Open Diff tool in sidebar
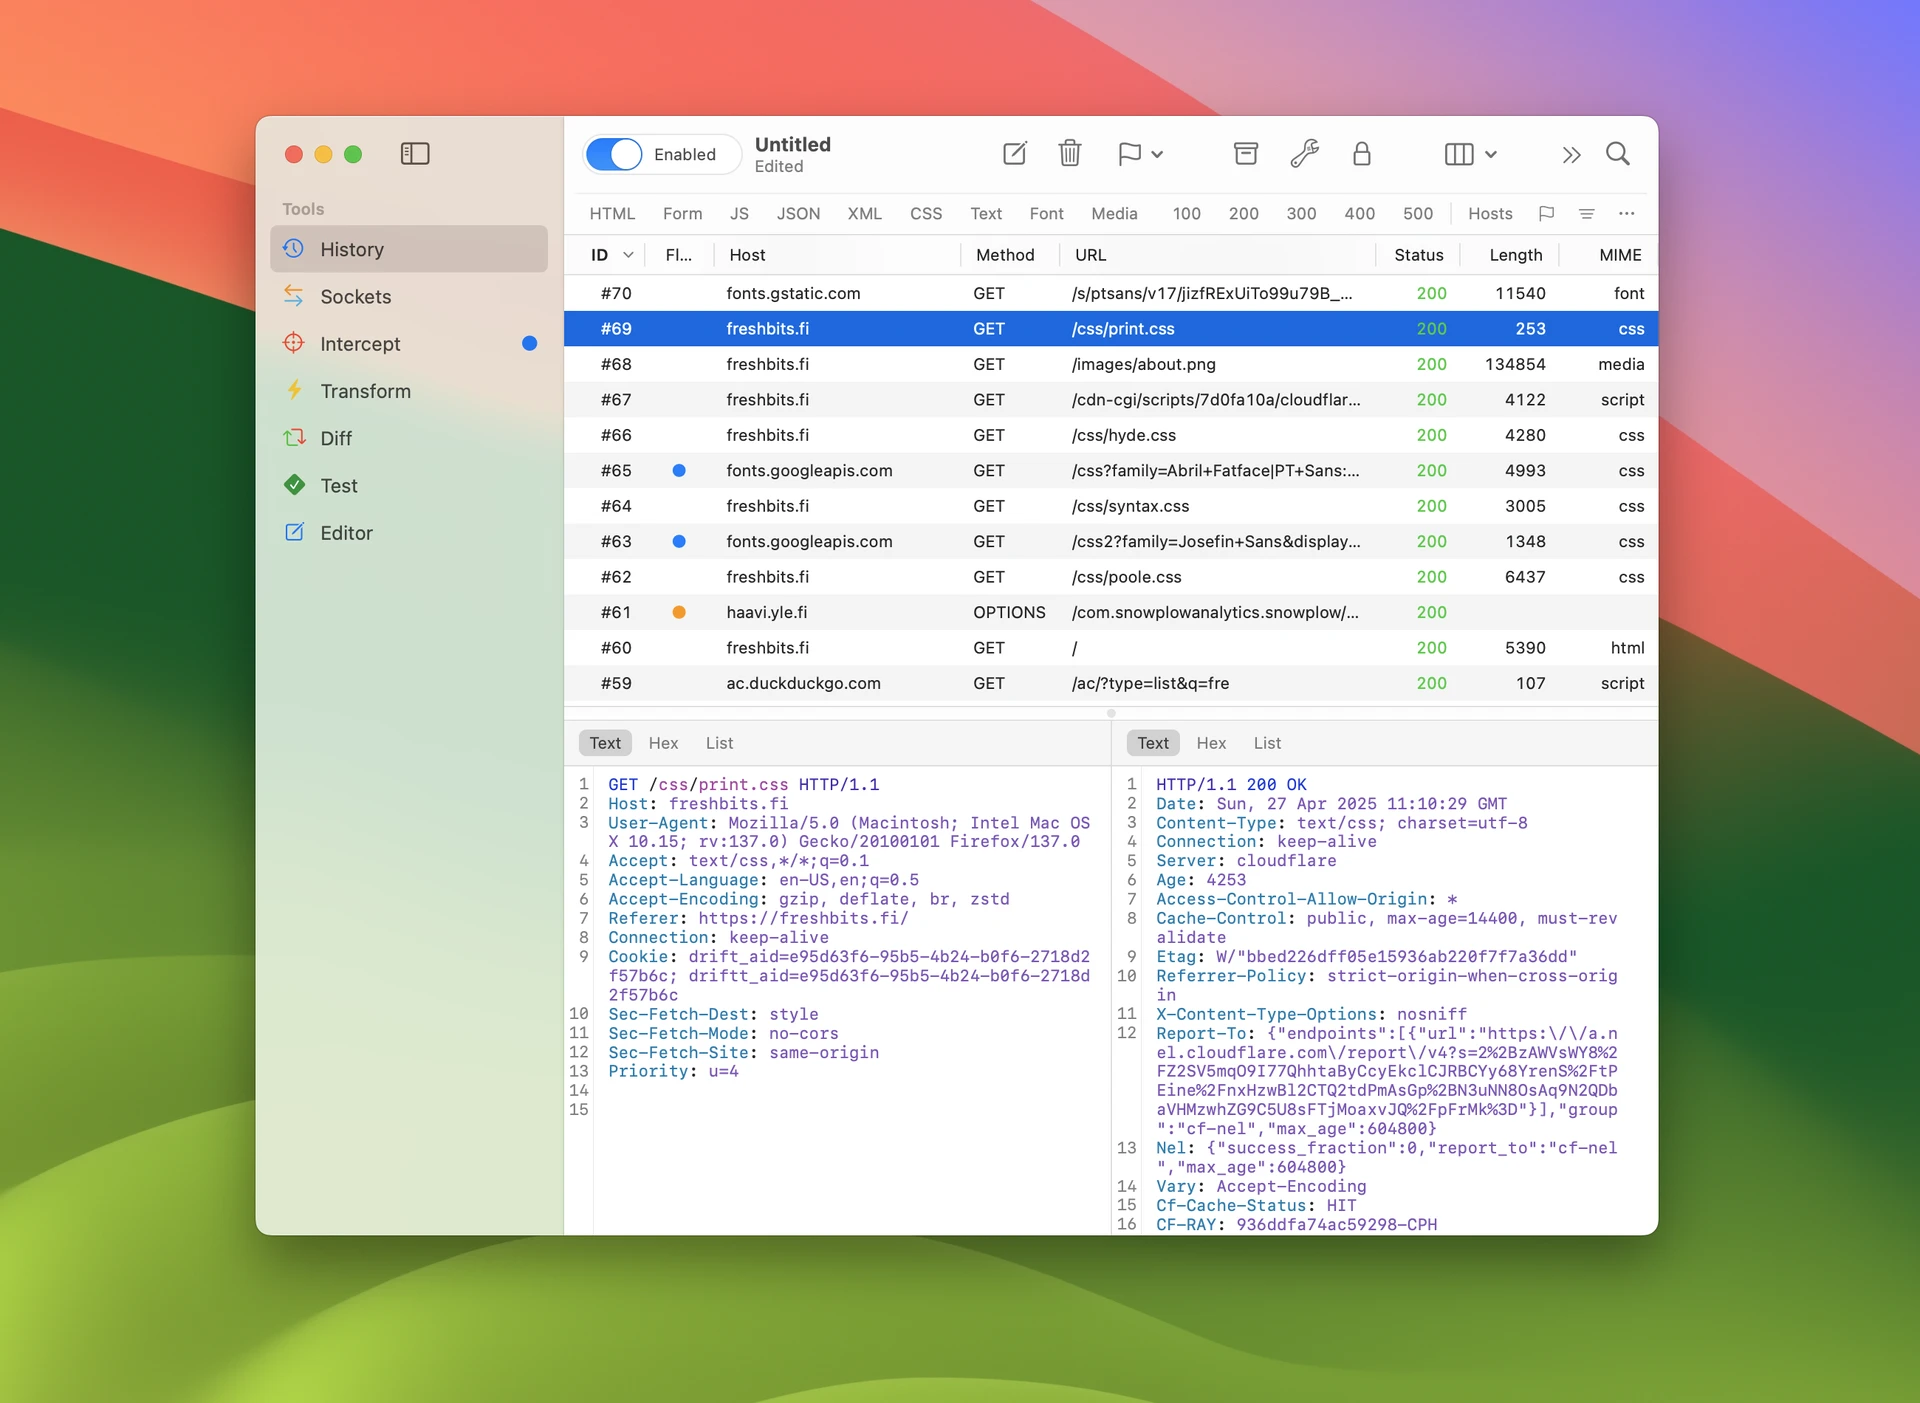 click(x=409, y=438)
